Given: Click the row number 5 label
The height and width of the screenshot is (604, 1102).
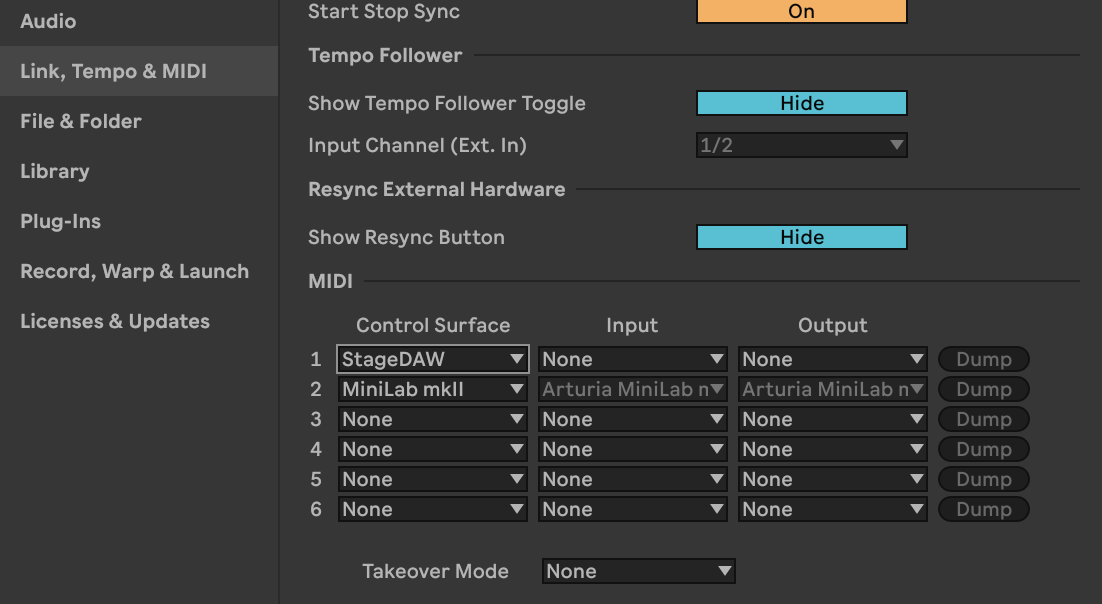Looking at the screenshot, I should tap(316, 479).
